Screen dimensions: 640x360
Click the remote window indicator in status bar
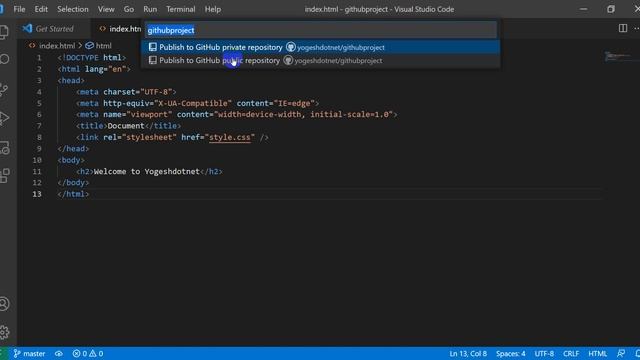coord(2,353)
